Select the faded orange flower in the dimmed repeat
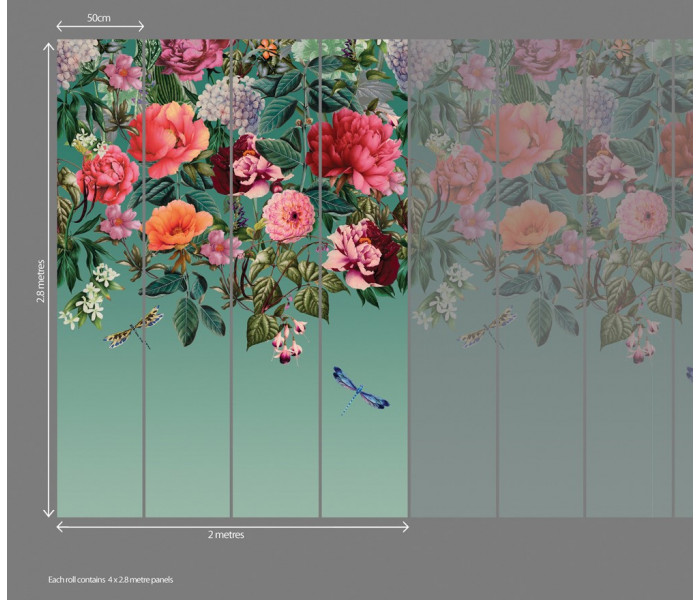Screen dimensions: 700x600 coord(531,225)
